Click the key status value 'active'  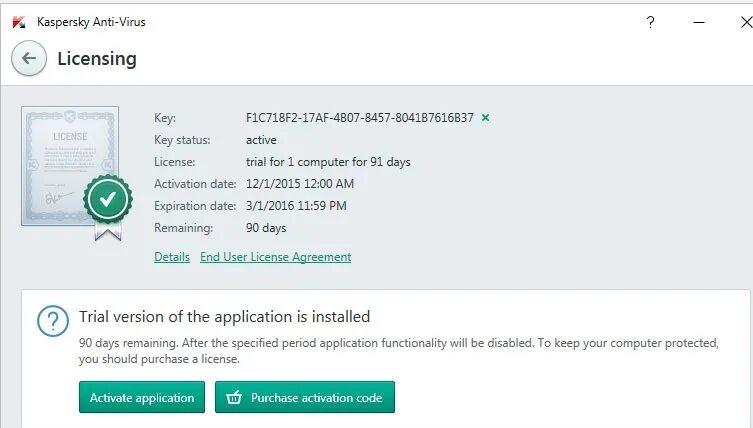click(x=261, y=140)
